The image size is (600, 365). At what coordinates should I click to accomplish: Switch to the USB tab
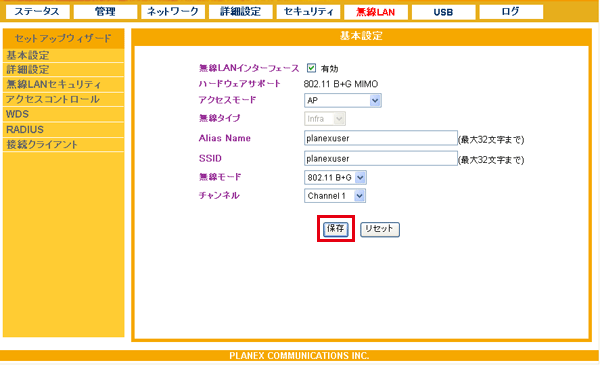click(443, 11)
